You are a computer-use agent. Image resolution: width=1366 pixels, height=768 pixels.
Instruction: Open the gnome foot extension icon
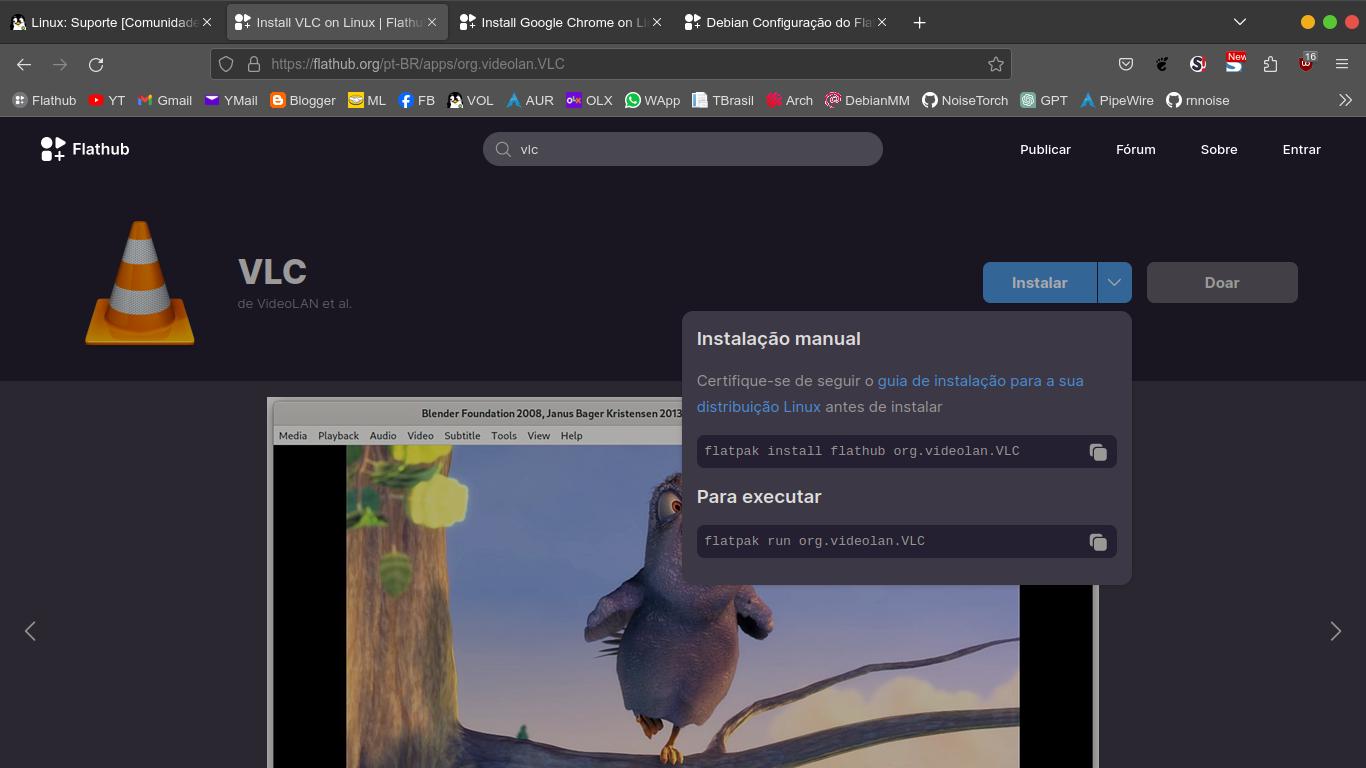[1162, 64]
